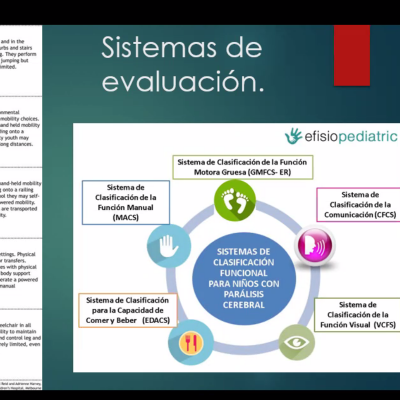This screenshot has width=400, height=400.
Task: Click the paragraph mentioning transfers
Action: tap(19, 270)
